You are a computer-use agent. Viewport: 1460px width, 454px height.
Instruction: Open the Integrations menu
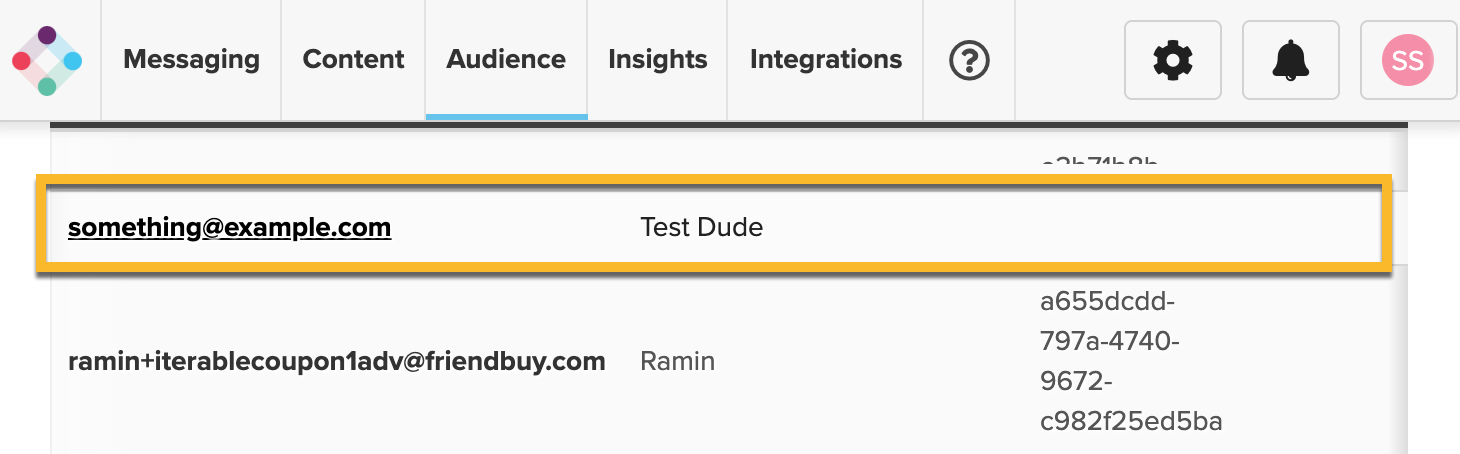(825, 60)
